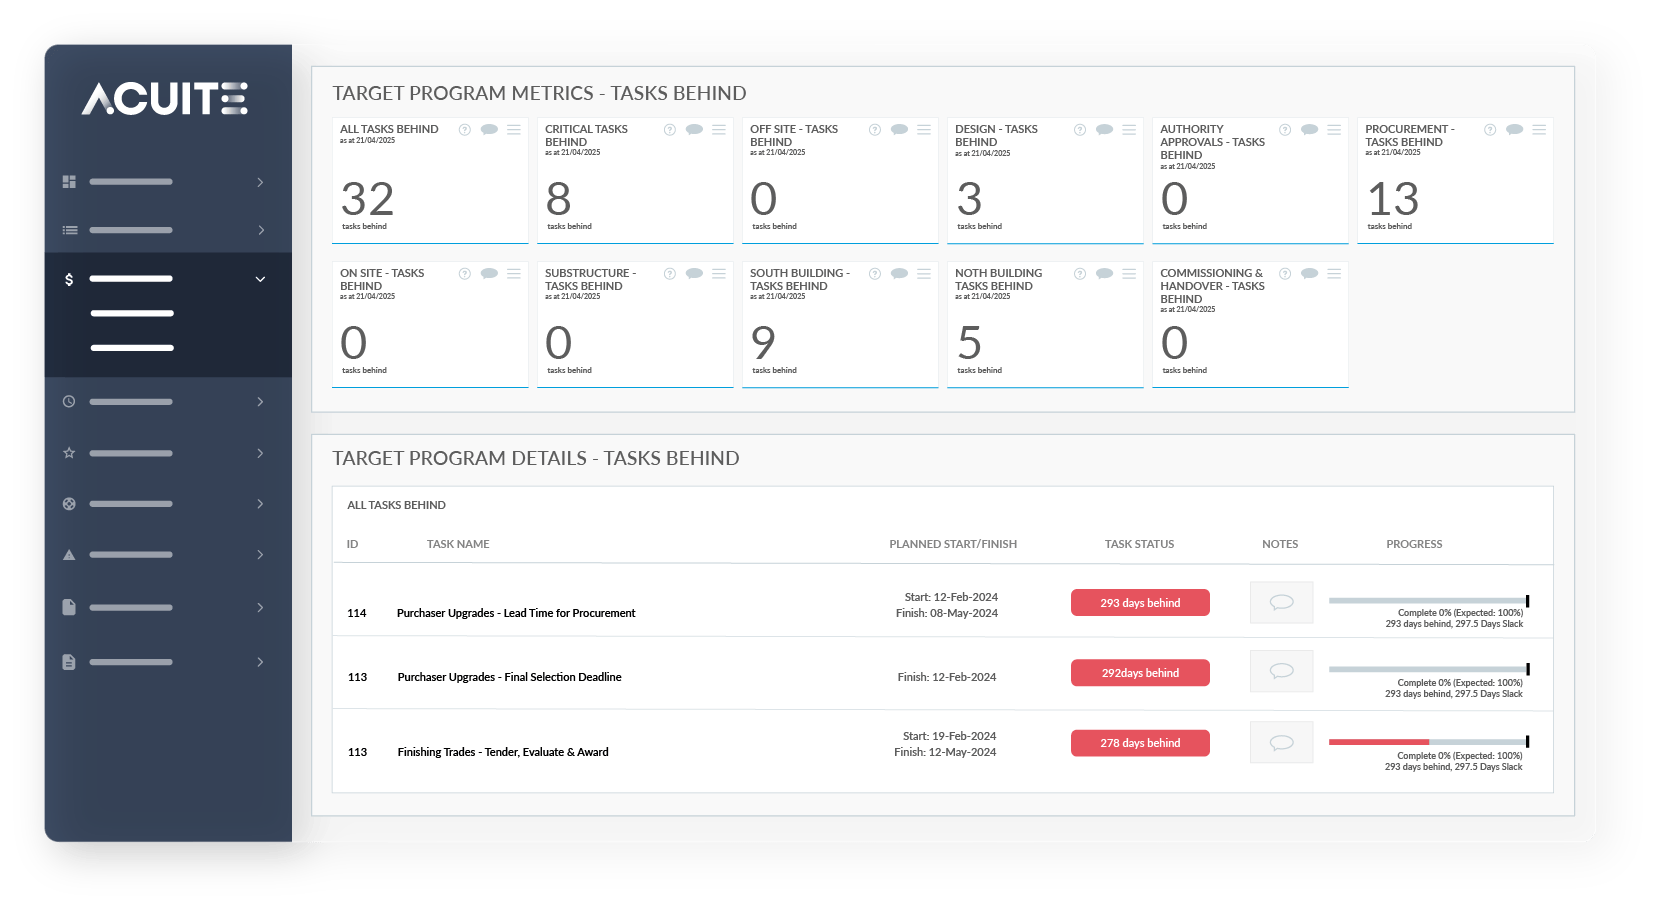Open menu of All Tasks Behind card
This screenshot has width=1666, height=912.
[514, 130]
